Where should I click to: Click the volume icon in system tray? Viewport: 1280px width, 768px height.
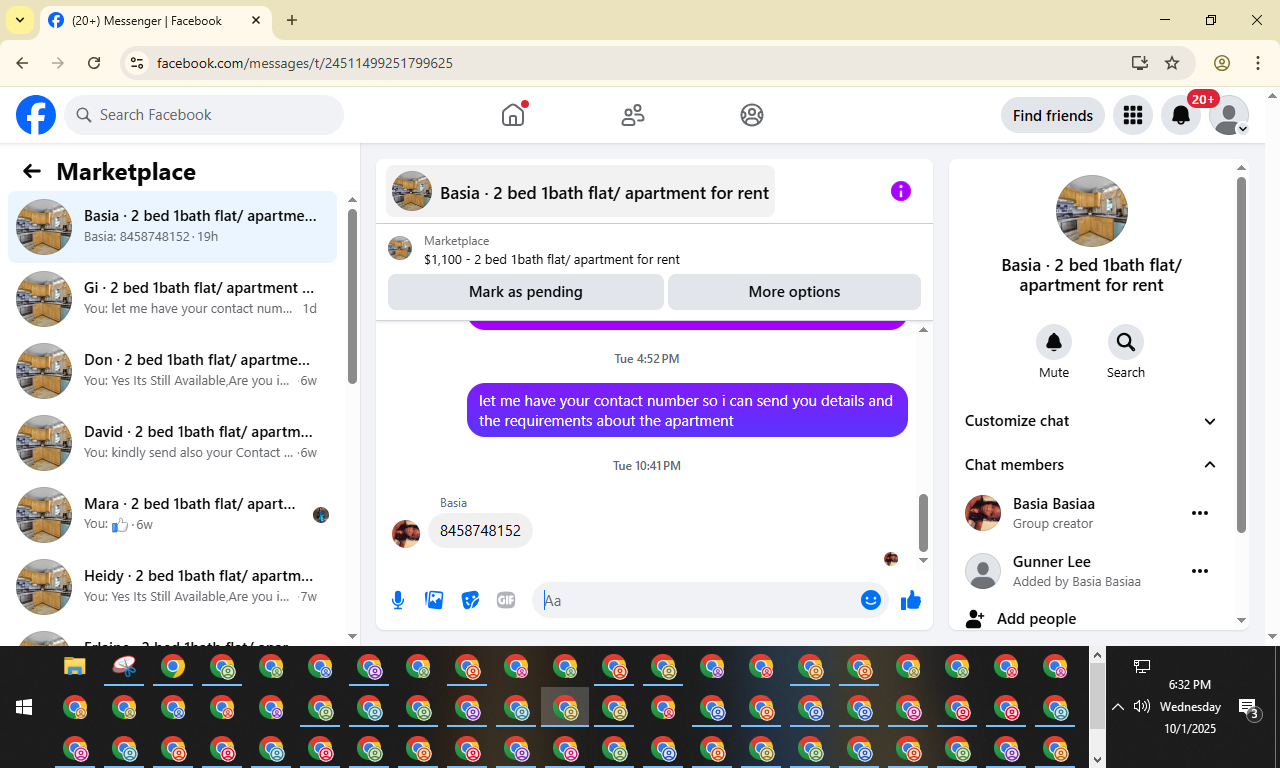point(1142,707)
